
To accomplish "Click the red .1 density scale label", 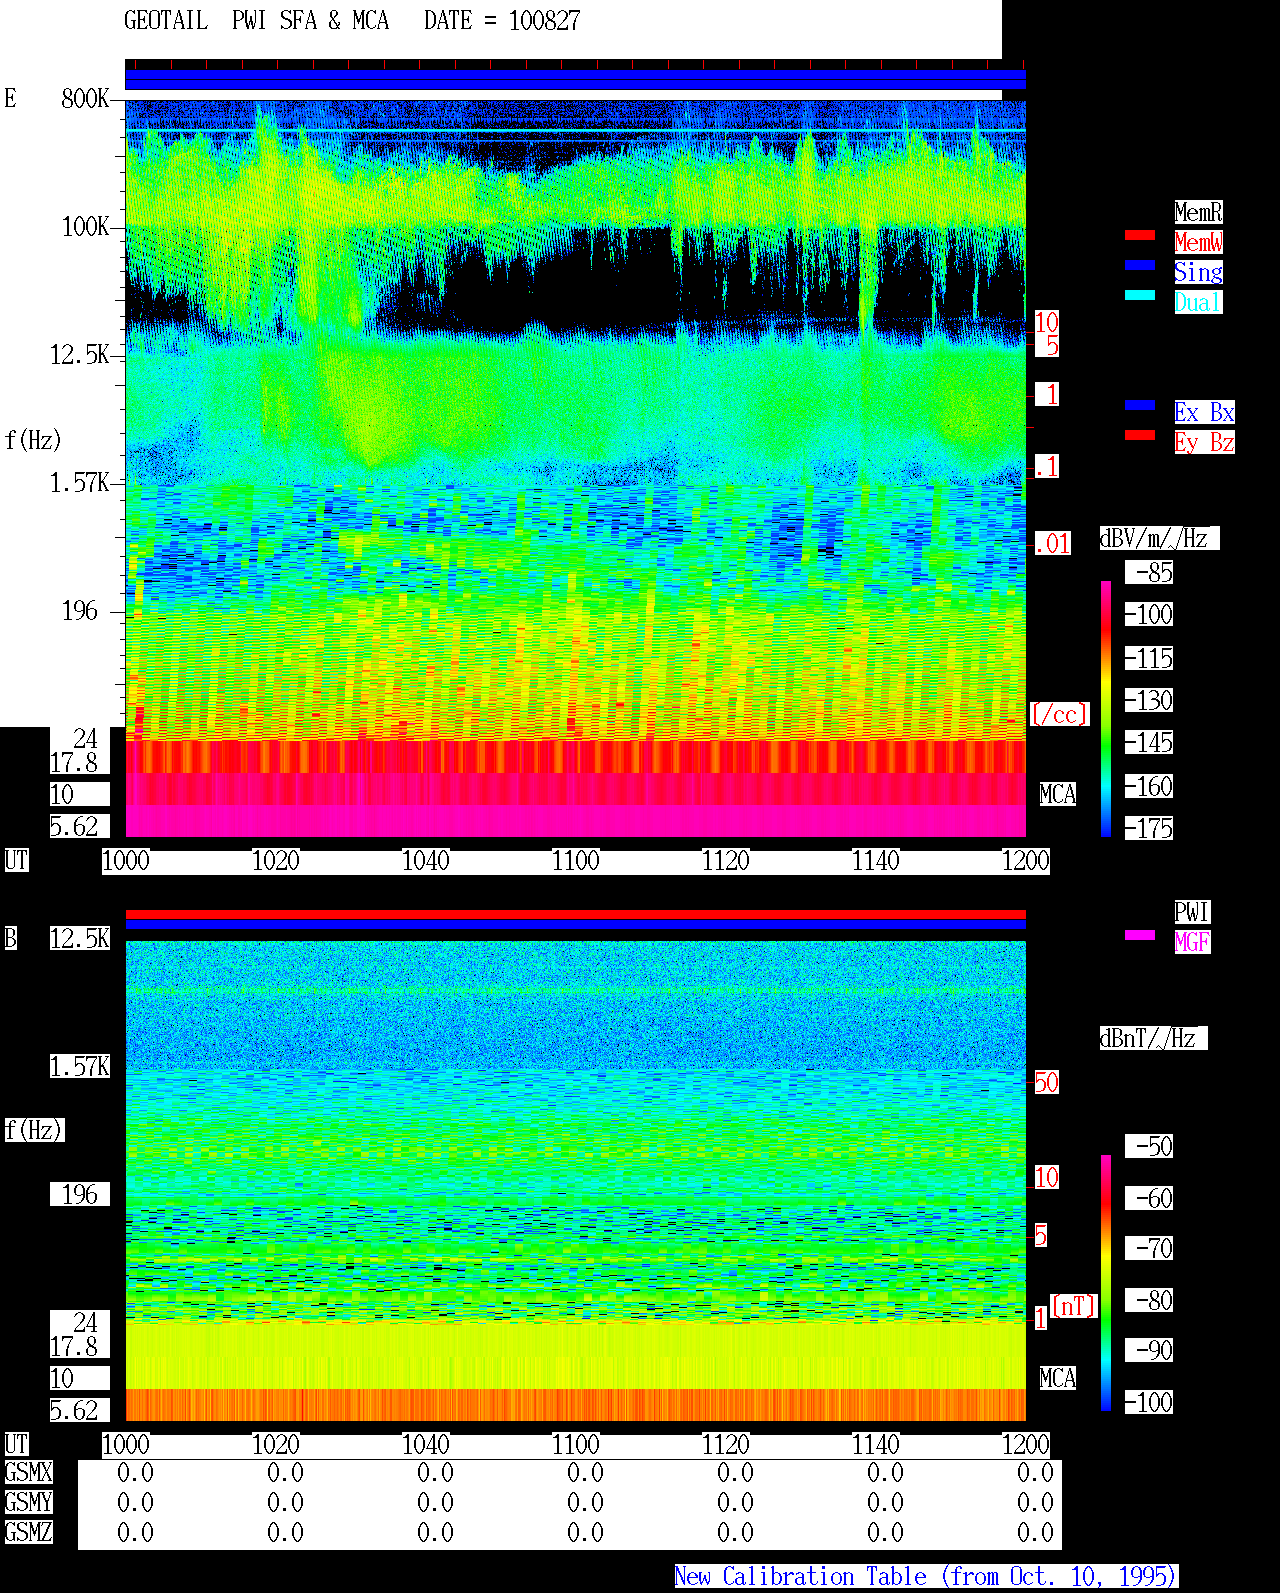I will (x=1046, y=466).
